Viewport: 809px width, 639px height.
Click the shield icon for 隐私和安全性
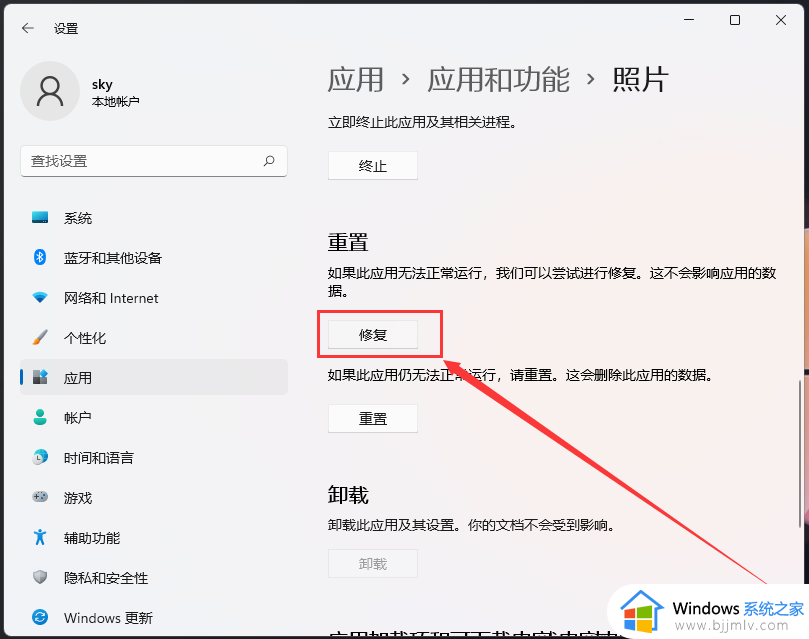point(40,577)
